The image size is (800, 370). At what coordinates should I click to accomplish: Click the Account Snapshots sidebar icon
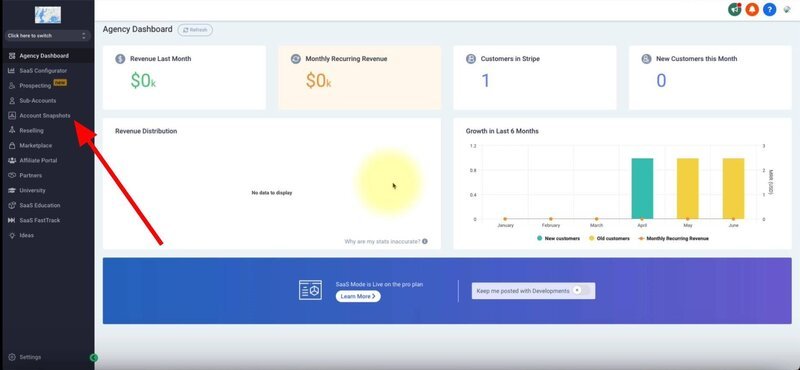tap(12, 115)
